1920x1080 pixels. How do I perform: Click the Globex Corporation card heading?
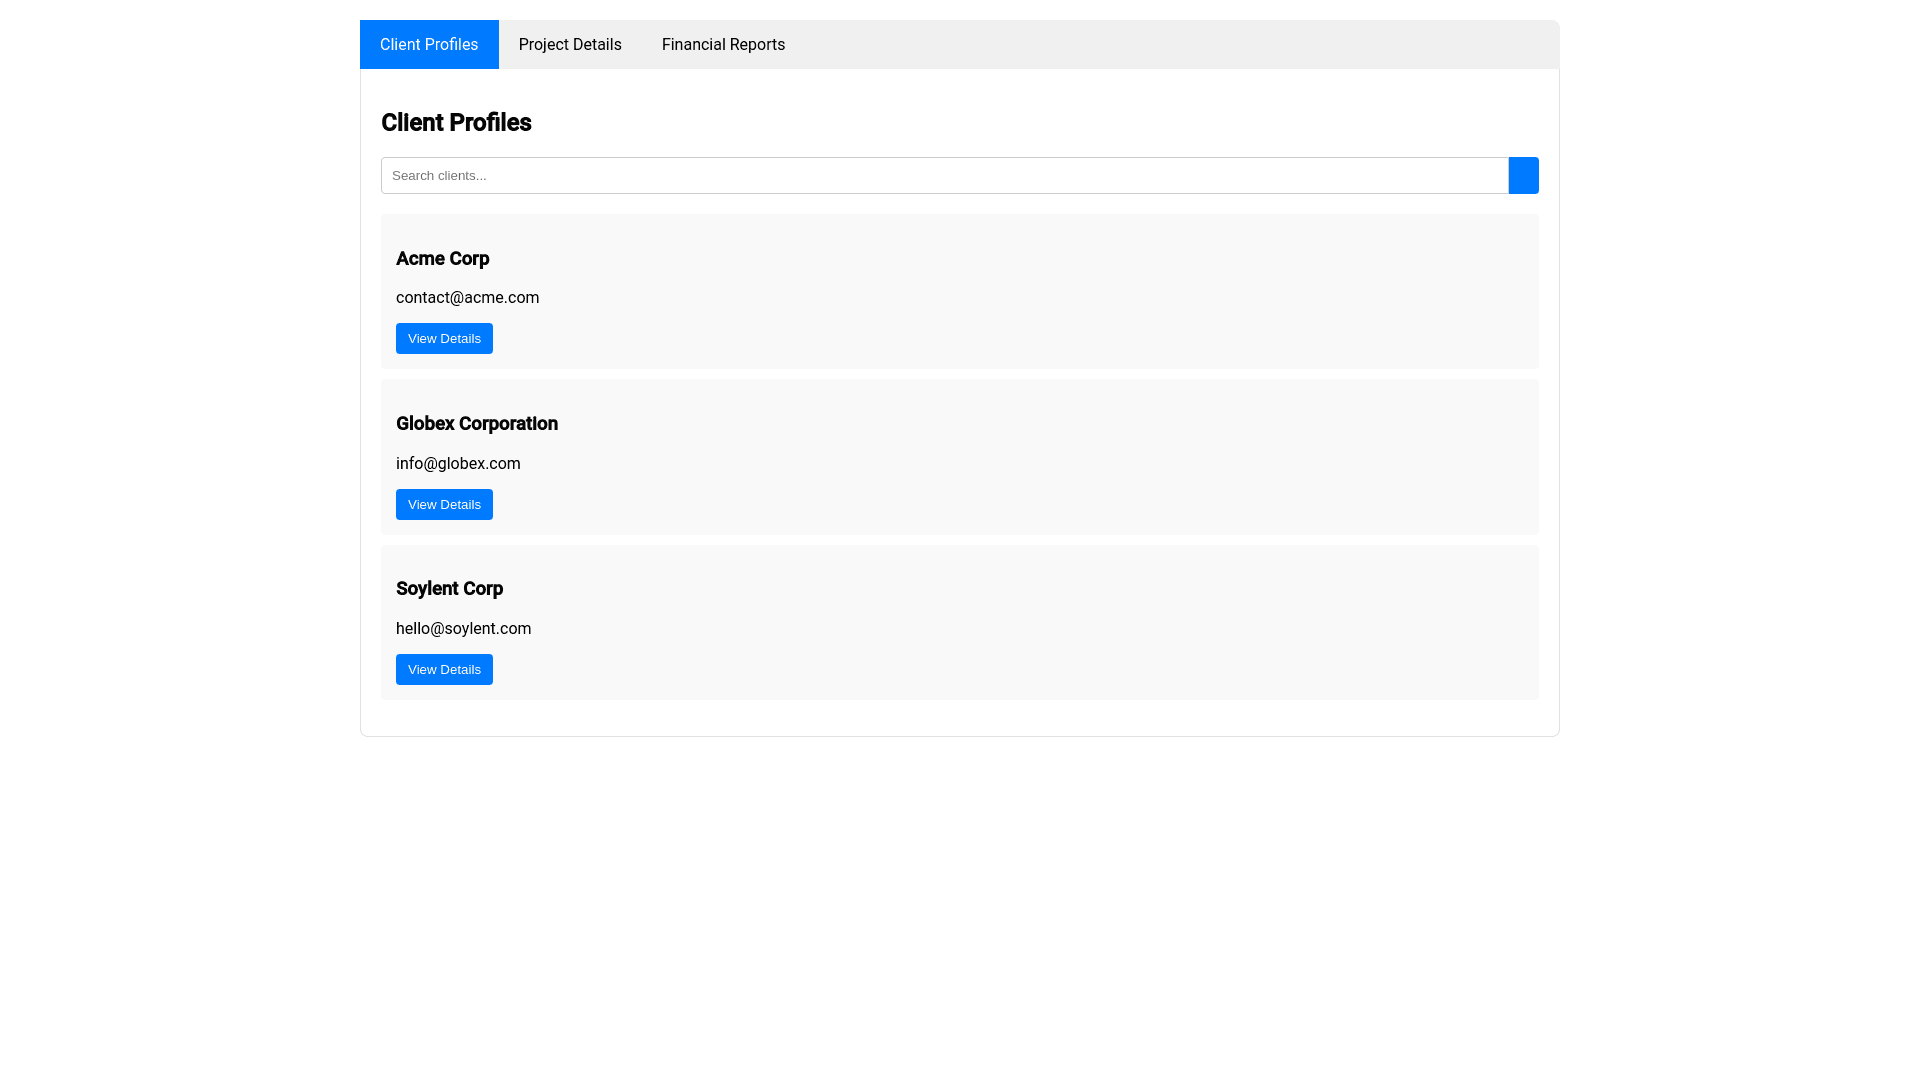pyautogui.click(x=476, y=423)
